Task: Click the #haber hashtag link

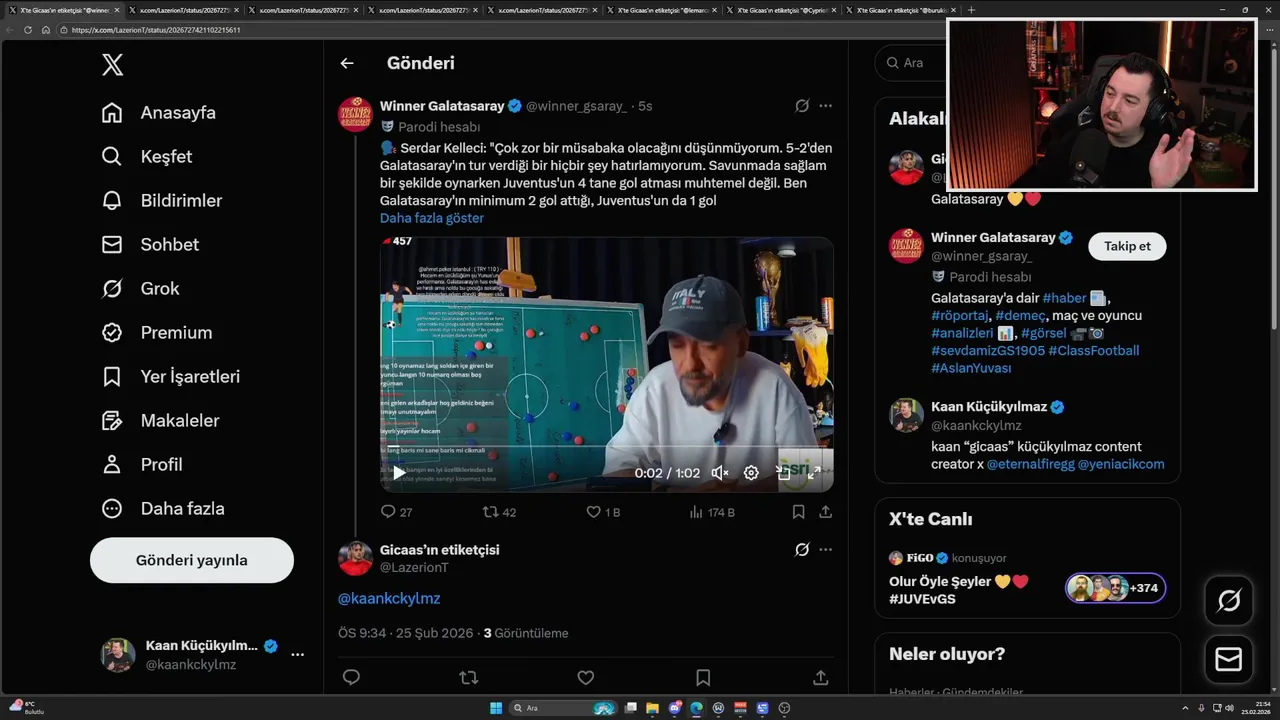Action: point(1064,298)
